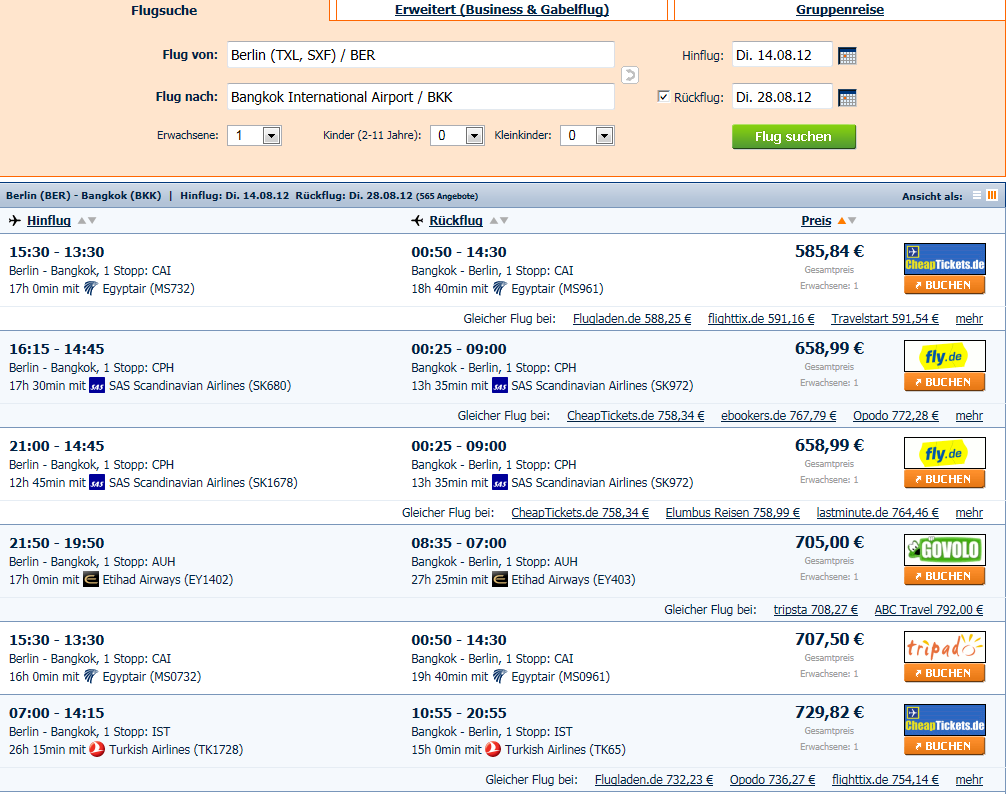Uncheck the Rückflug checkbox
The image size is (1008, 794).
coord(663,96)
